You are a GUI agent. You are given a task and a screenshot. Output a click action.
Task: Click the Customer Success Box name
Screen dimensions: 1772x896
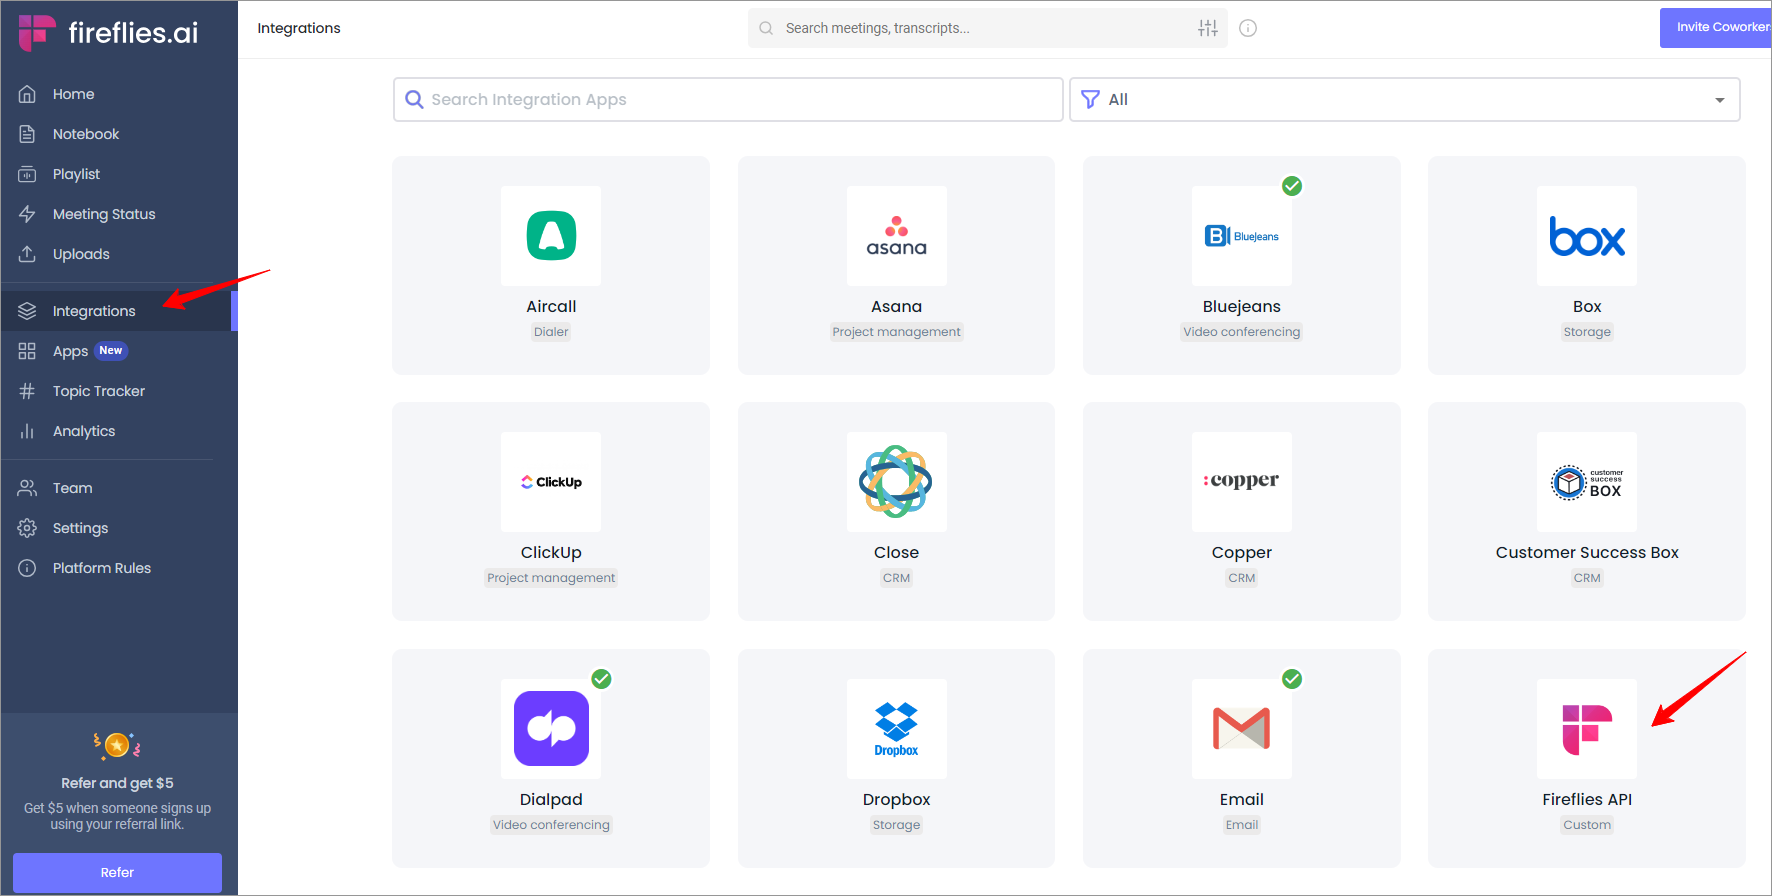point(1587,552)
